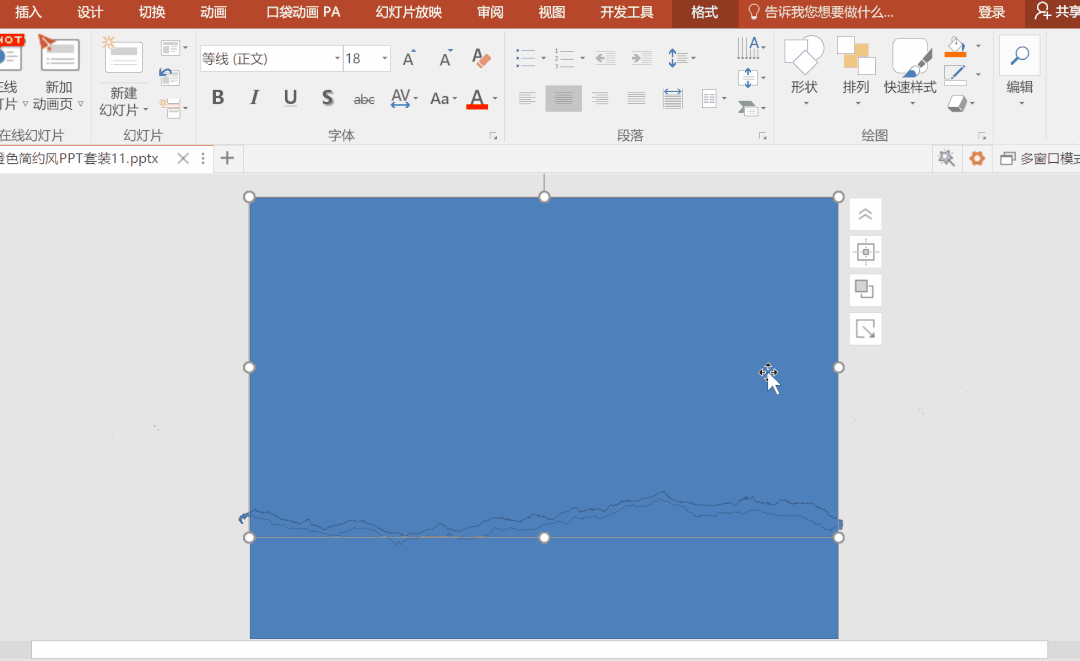Open Transitions 切换 ribbon tab
The width and height of the screenshot is (1080, 661).
tap(152, 12)
